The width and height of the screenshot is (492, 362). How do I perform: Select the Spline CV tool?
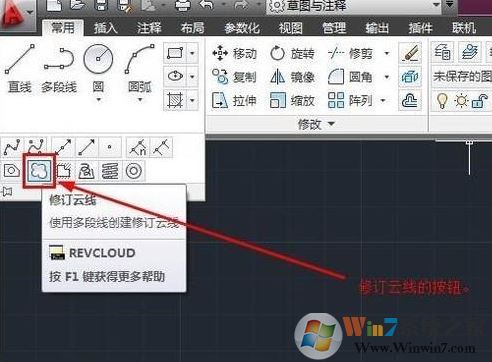(x=36, y=147)
